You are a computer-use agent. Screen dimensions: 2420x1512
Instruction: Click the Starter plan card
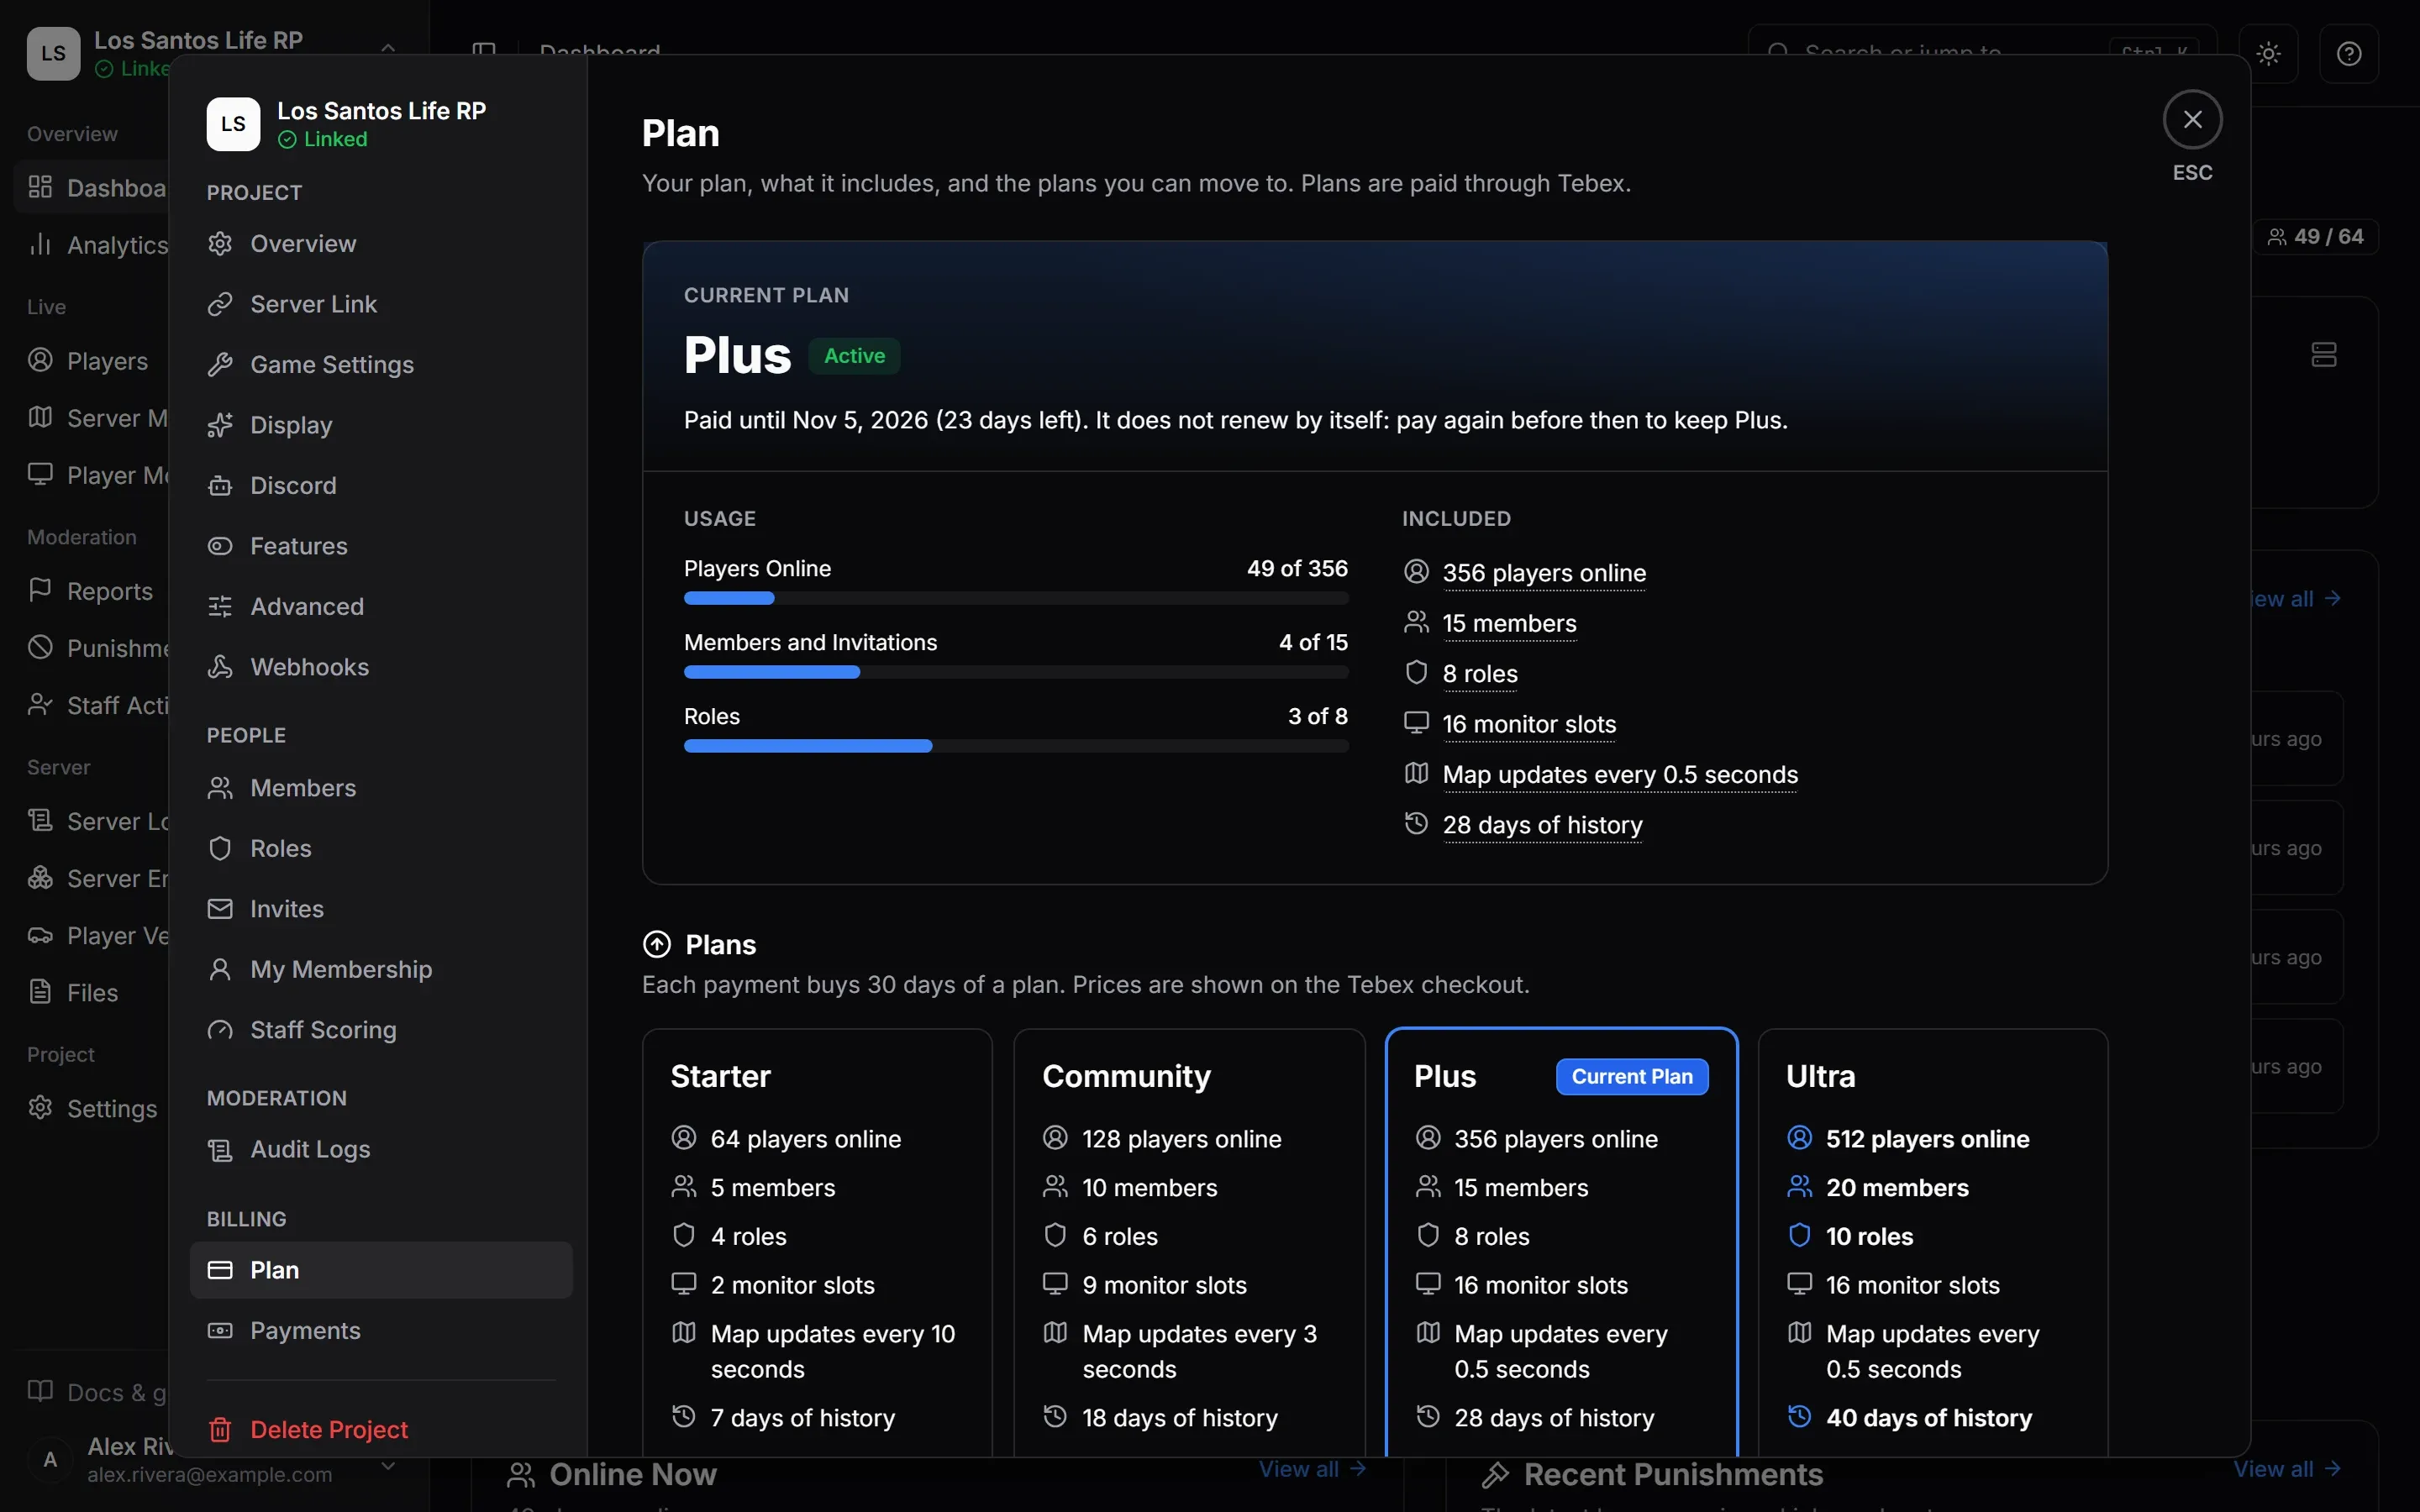[817, 1242]
